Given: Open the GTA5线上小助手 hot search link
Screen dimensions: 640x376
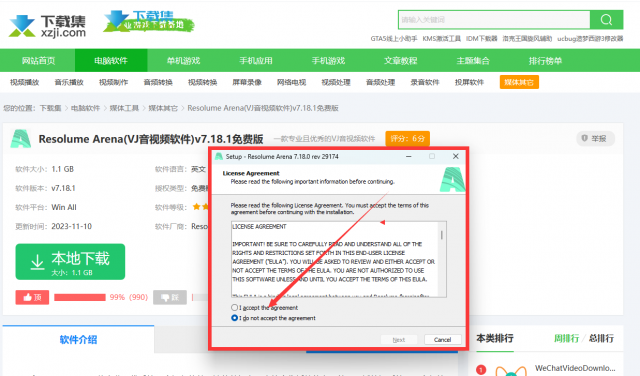Looking at the screenshot, I should pyautogui.click(x=394, y=38).
